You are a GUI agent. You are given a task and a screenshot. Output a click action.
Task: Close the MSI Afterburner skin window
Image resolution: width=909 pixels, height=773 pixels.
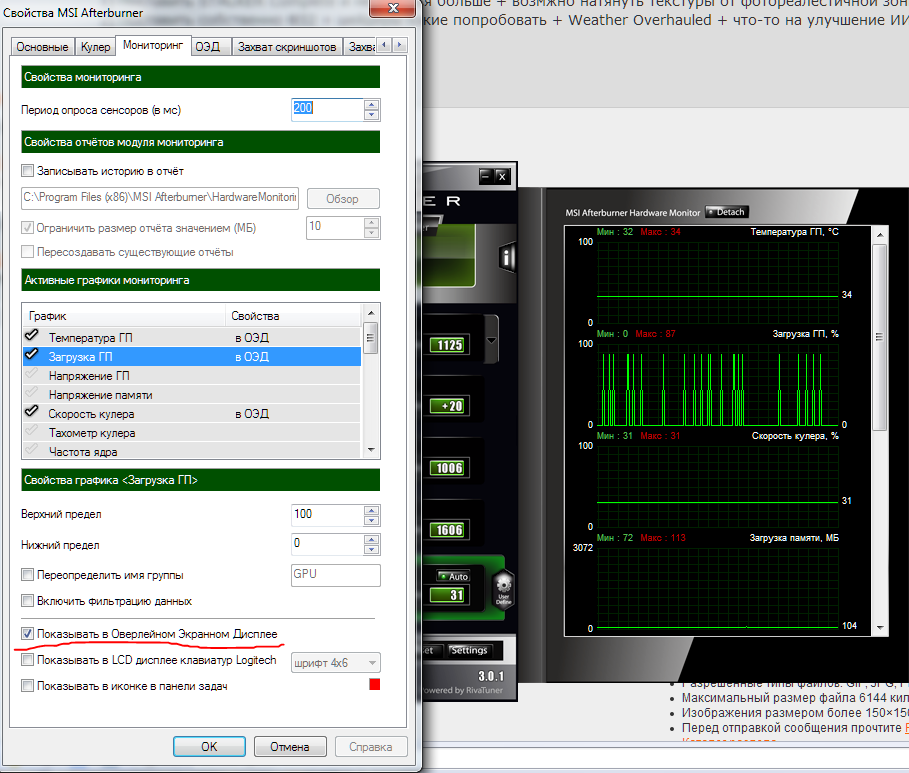(502, 176)
